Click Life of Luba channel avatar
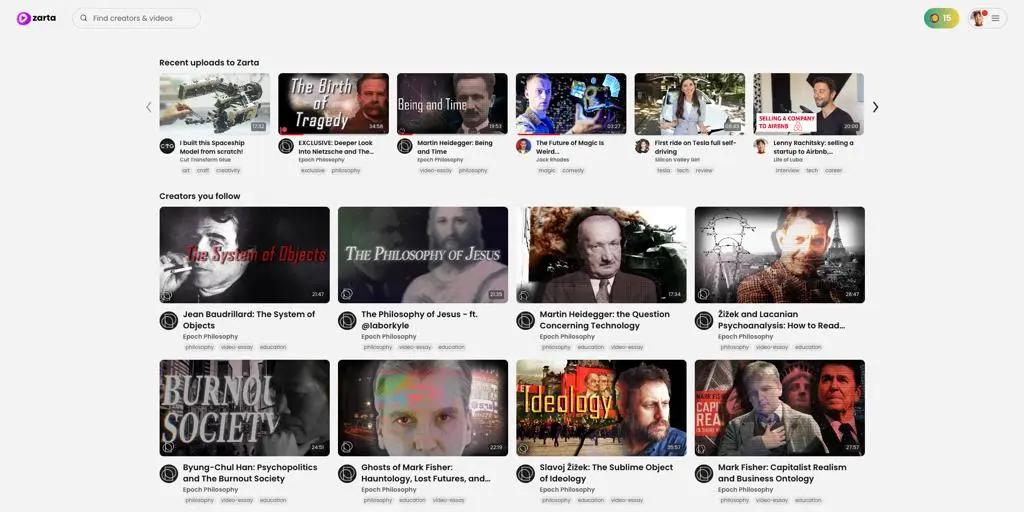The width and height of the screenshot is (1024, 512). tap(761, 146)
